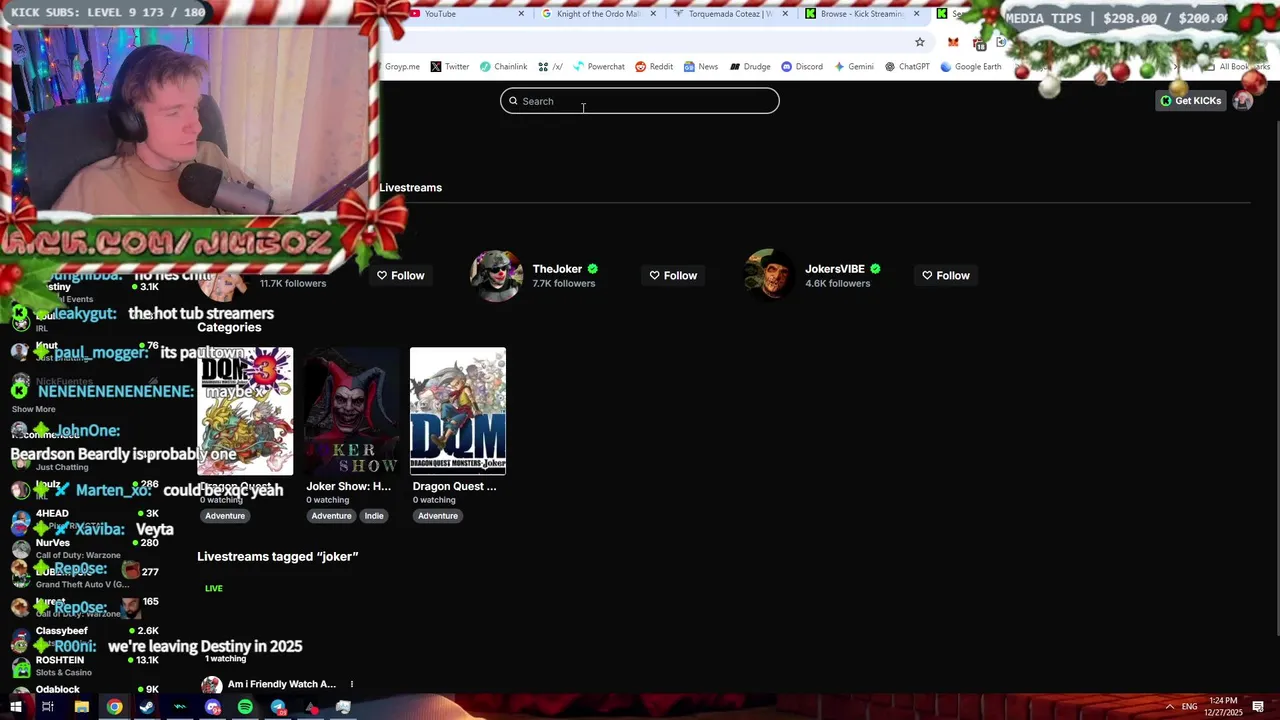
Task: Open TheJoker channel name link
Action: pyautogui.click(x=557, y=269)
